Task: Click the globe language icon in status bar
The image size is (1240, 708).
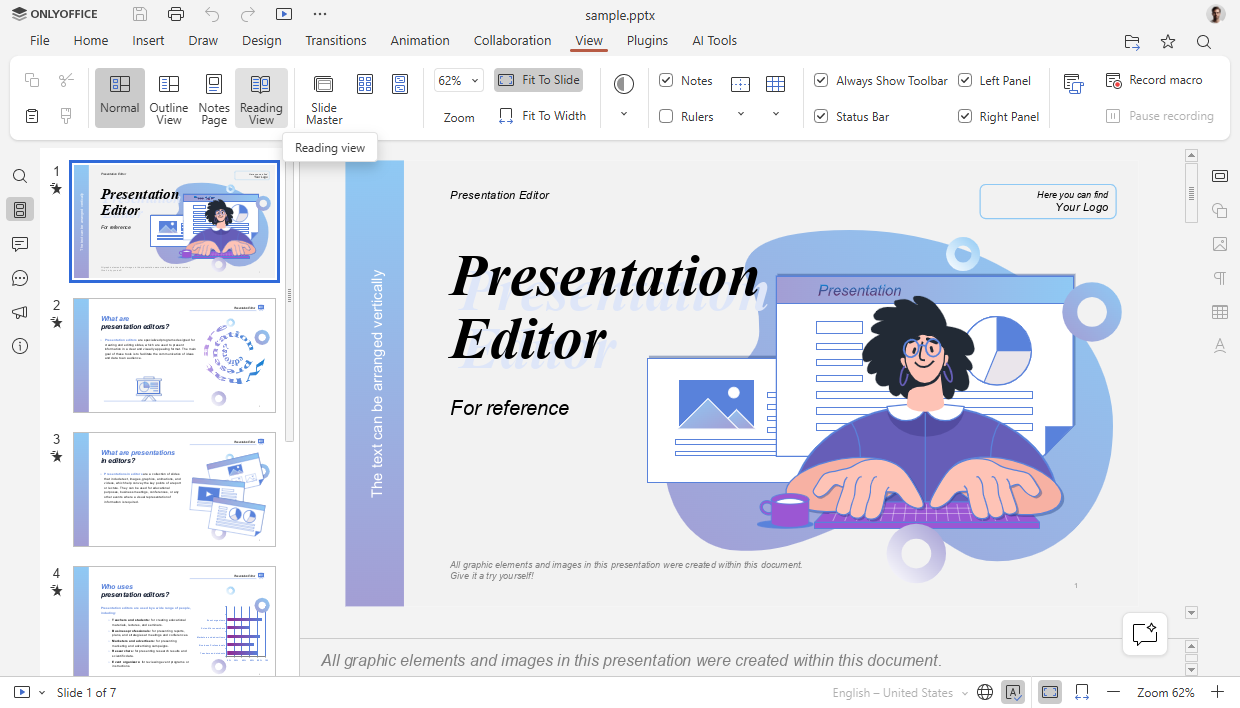Action: [985, 692]
